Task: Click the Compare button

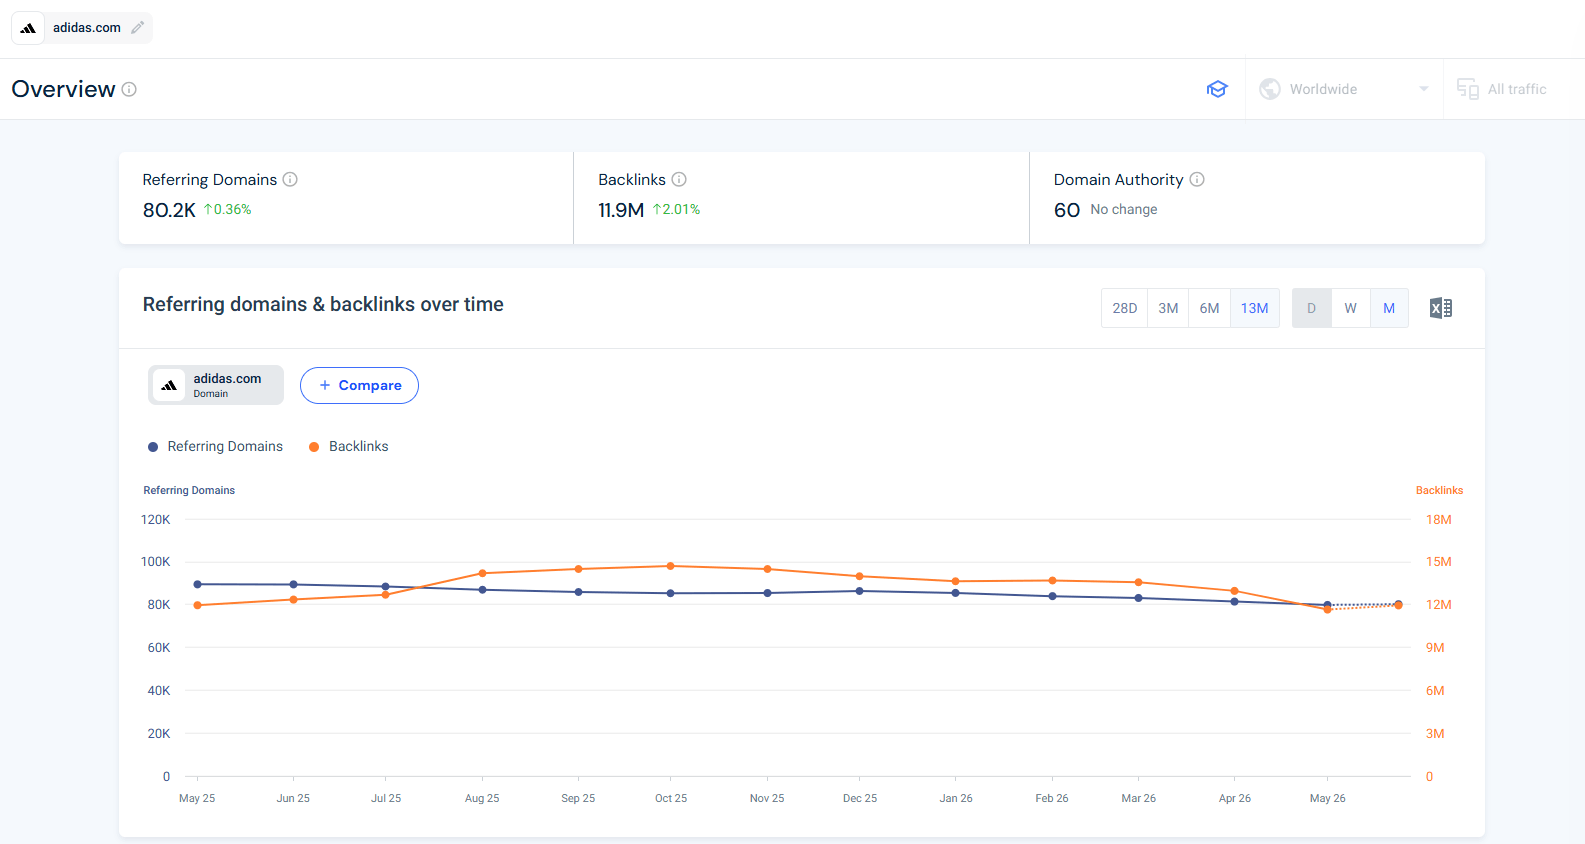Action: [x=359, y=385]
